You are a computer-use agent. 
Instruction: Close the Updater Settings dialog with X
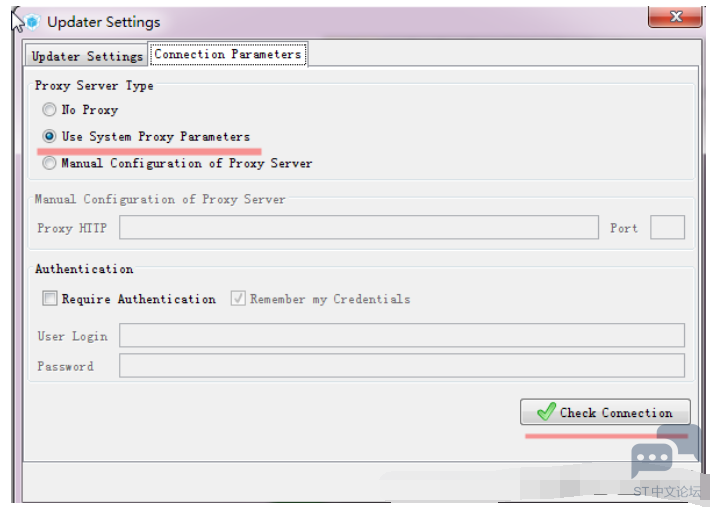tap(676, 17)
